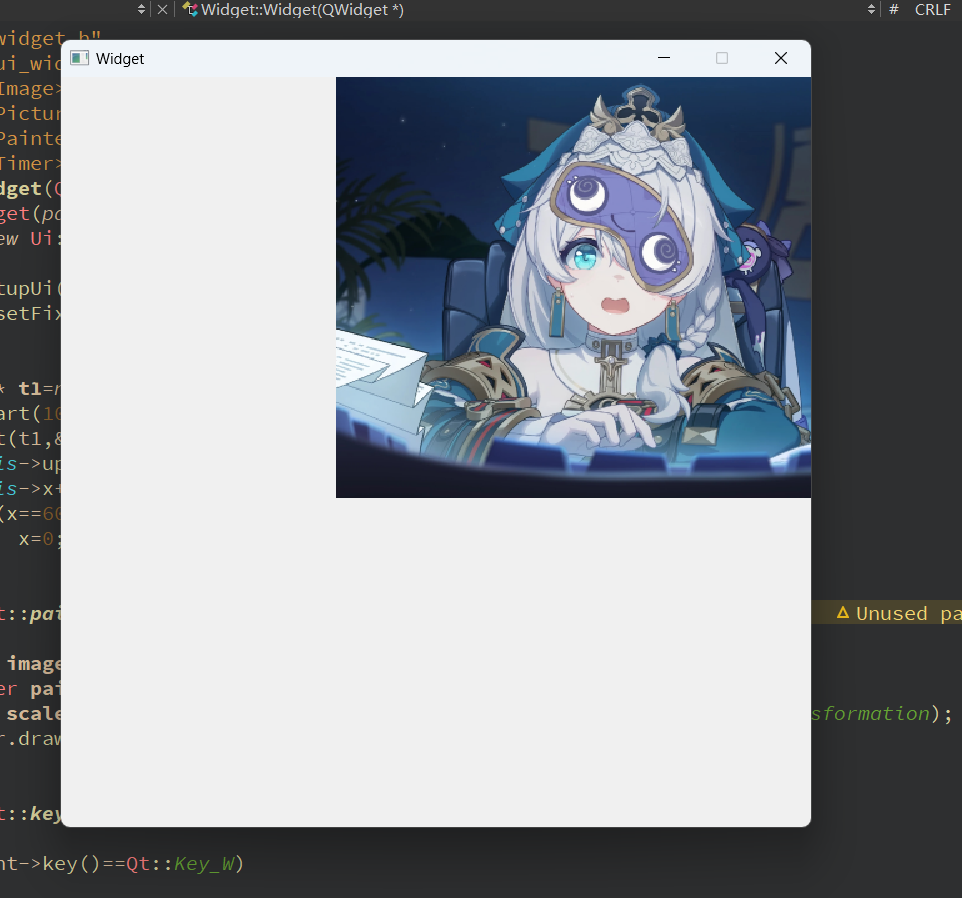Click the 'sformation);' code text
The height and width of the screenshot is (898, 962).
tap(882, 713)
